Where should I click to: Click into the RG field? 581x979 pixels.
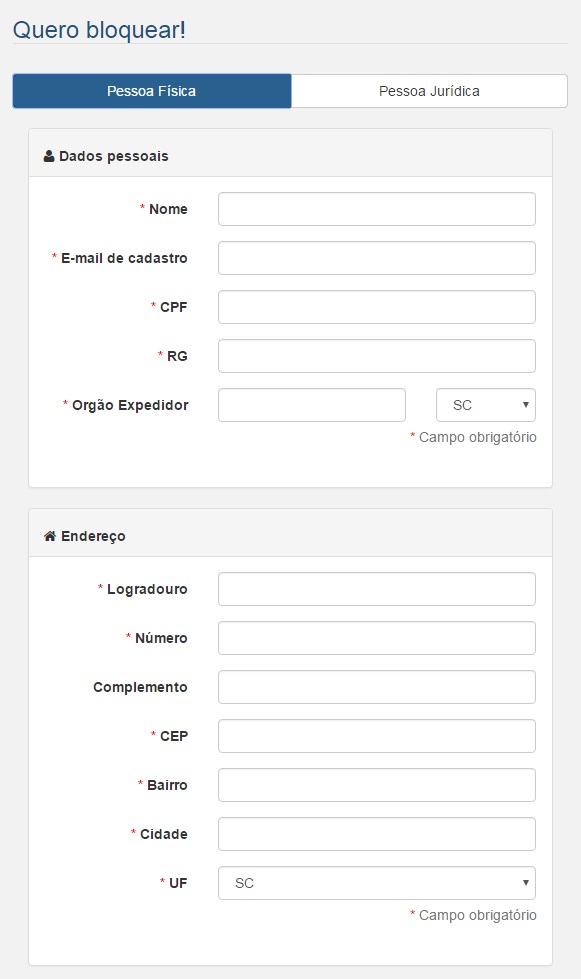[377, 356]
